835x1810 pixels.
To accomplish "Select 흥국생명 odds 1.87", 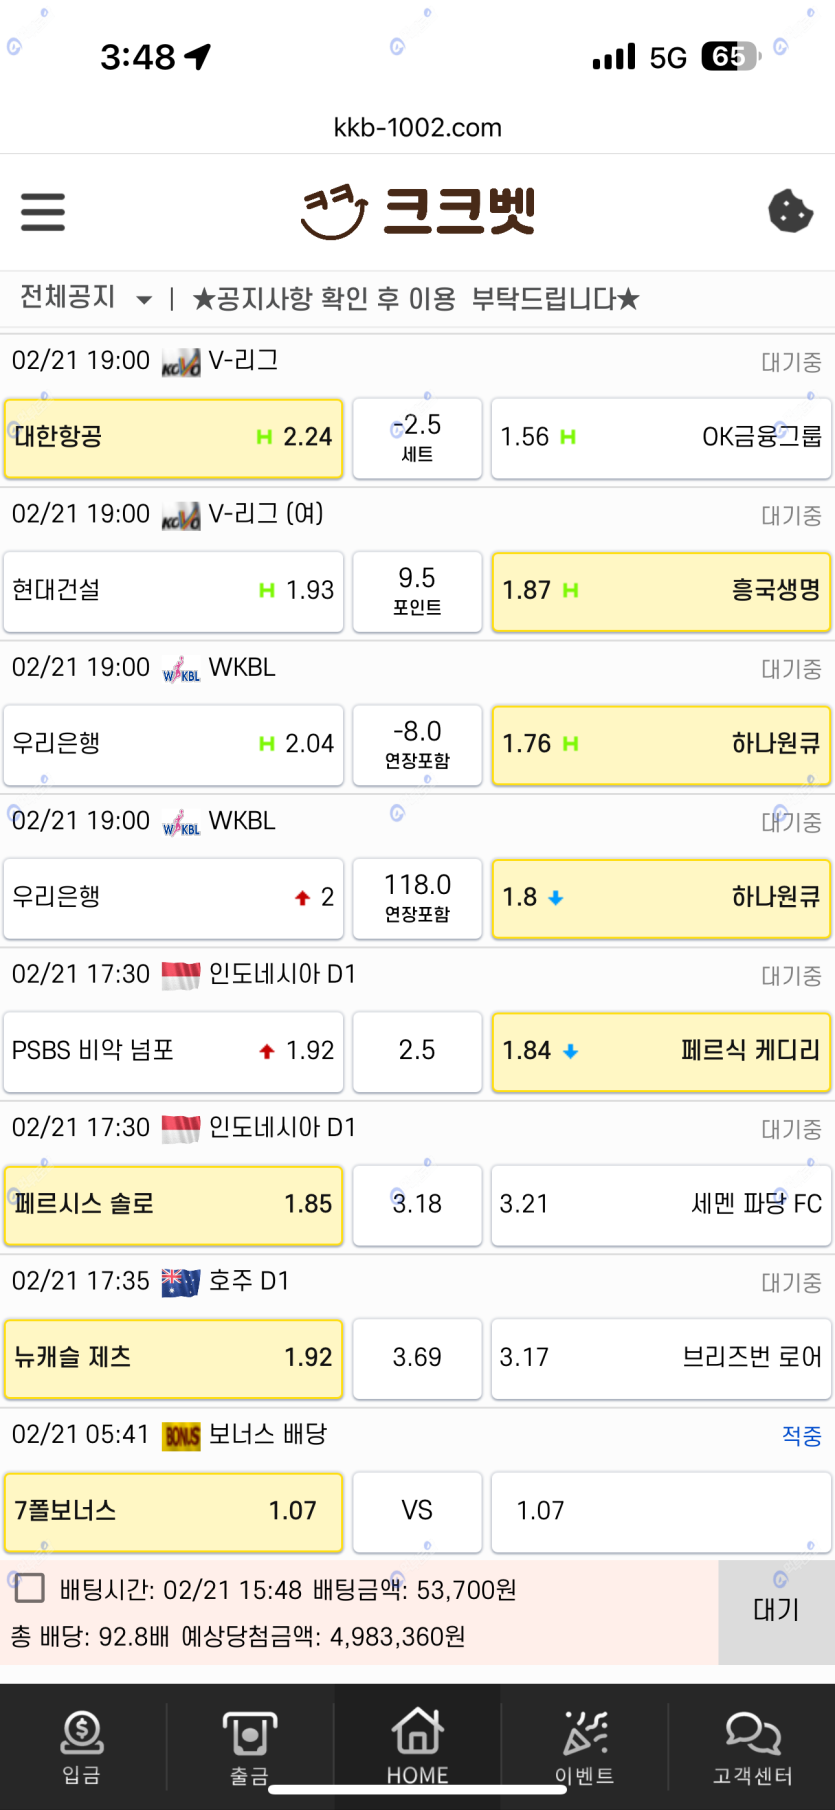I will coord(661,591).
